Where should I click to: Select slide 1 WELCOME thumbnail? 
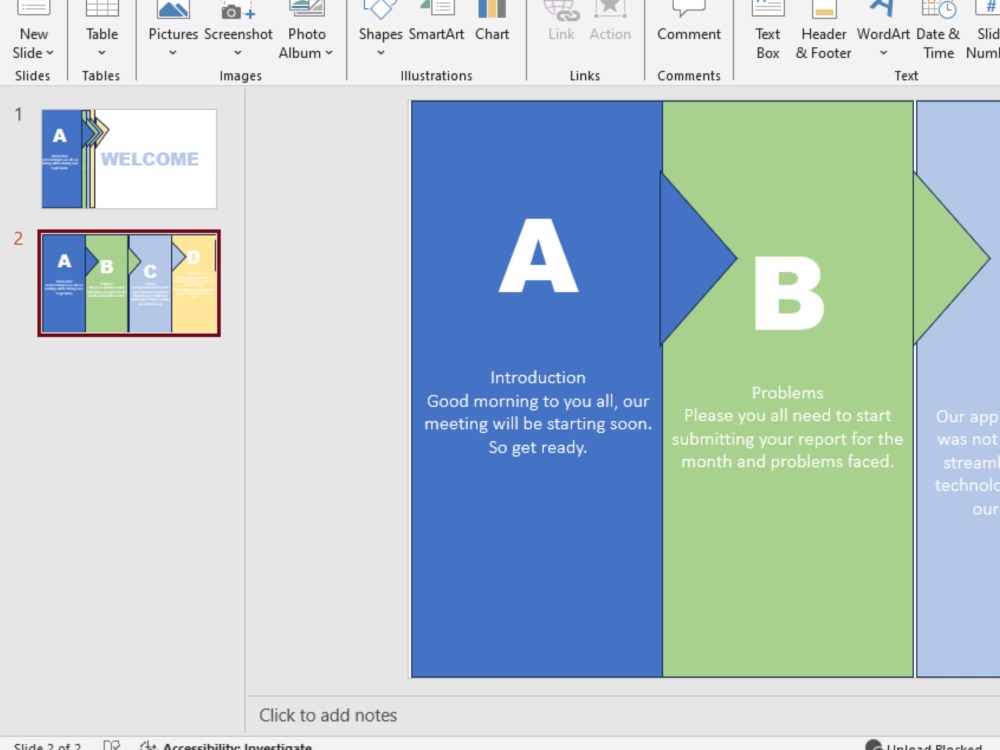point(129,159)
